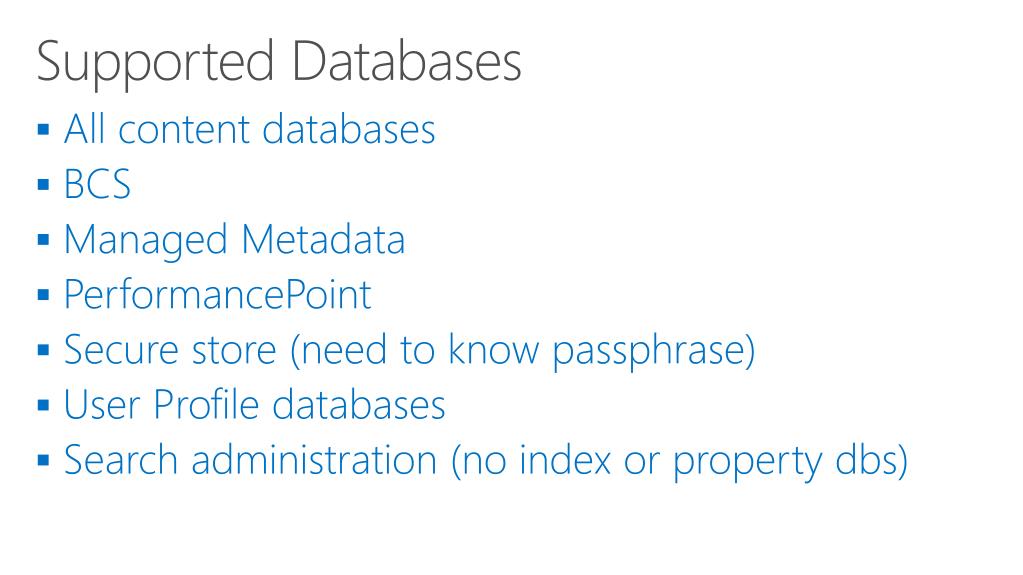Select the 'Managed Metadata' line
The width and height of the screenshot is (1023, 575).
point(234,240)
